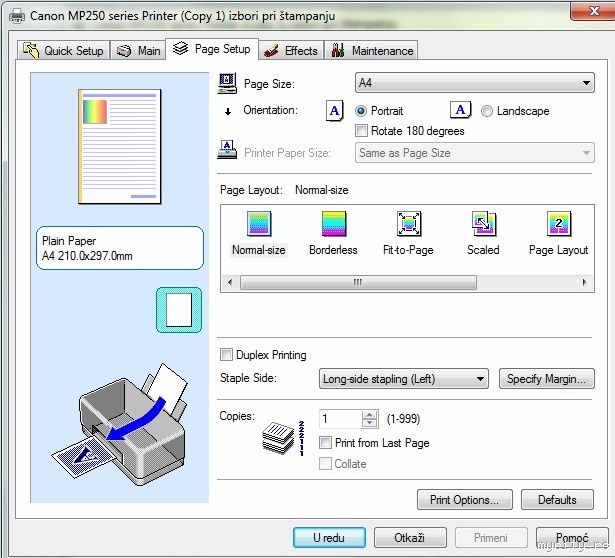
Task: Click the Quick Setup tab icon
Action: (31, 50)
